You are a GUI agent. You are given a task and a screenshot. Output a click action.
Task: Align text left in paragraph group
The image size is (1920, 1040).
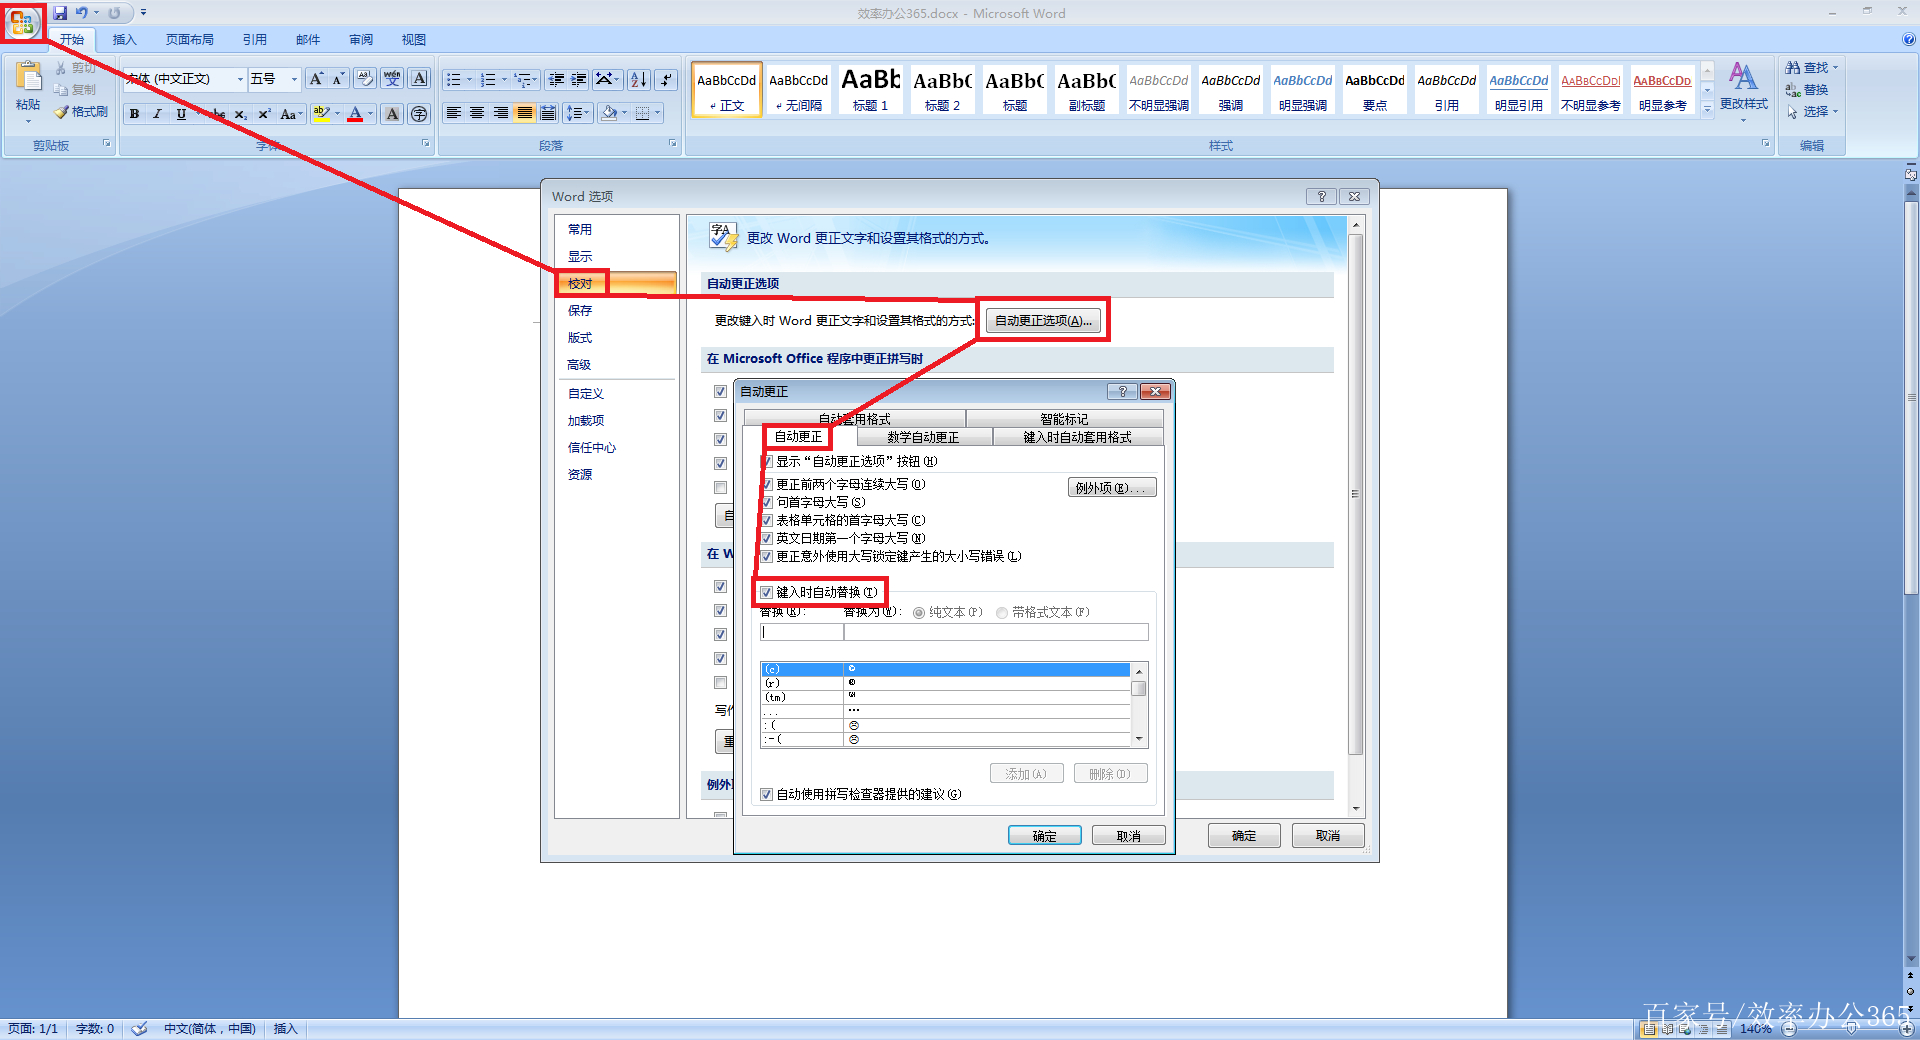pyautogui.click(x=454, y=113)
